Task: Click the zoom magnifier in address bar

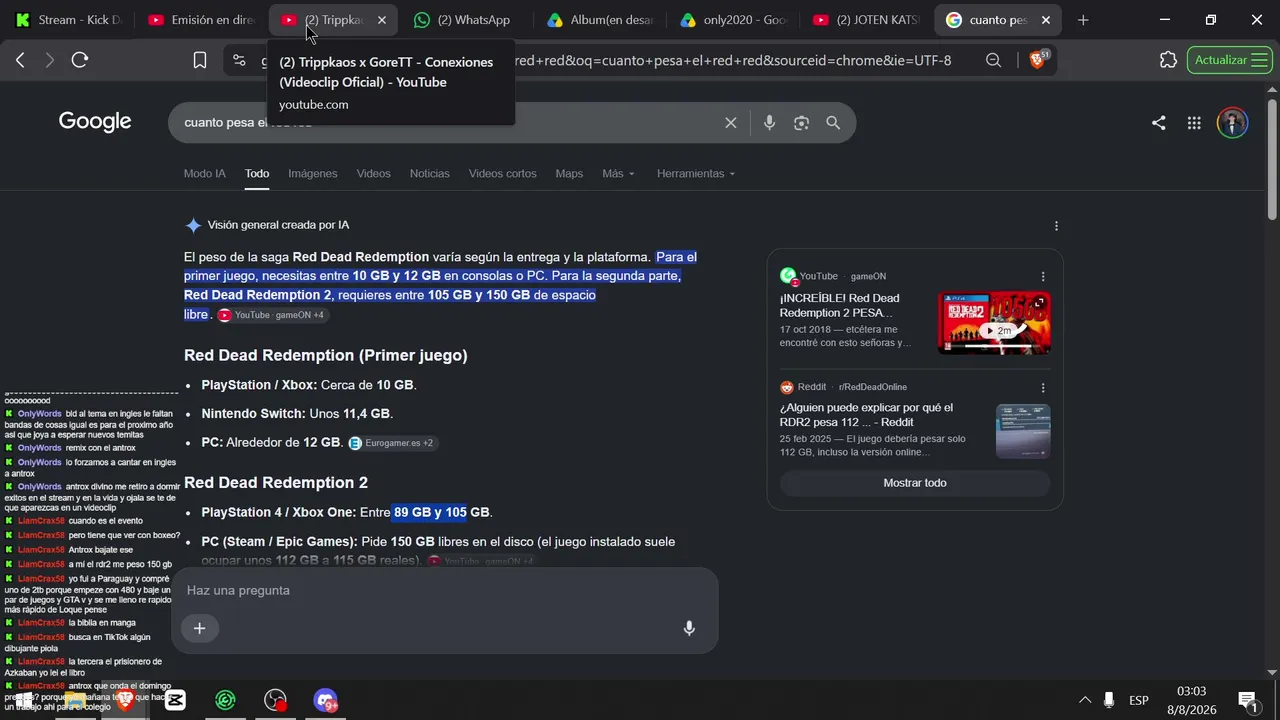Action: [x=993, y=60]
